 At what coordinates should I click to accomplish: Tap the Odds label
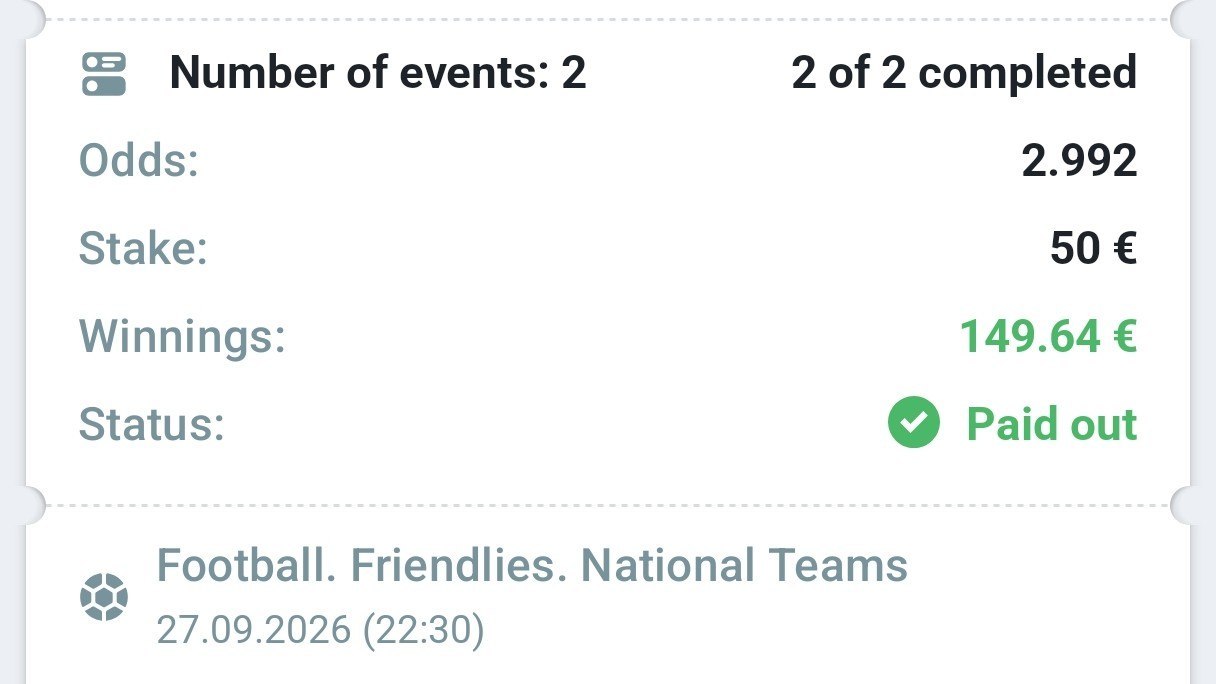[139, 161]
